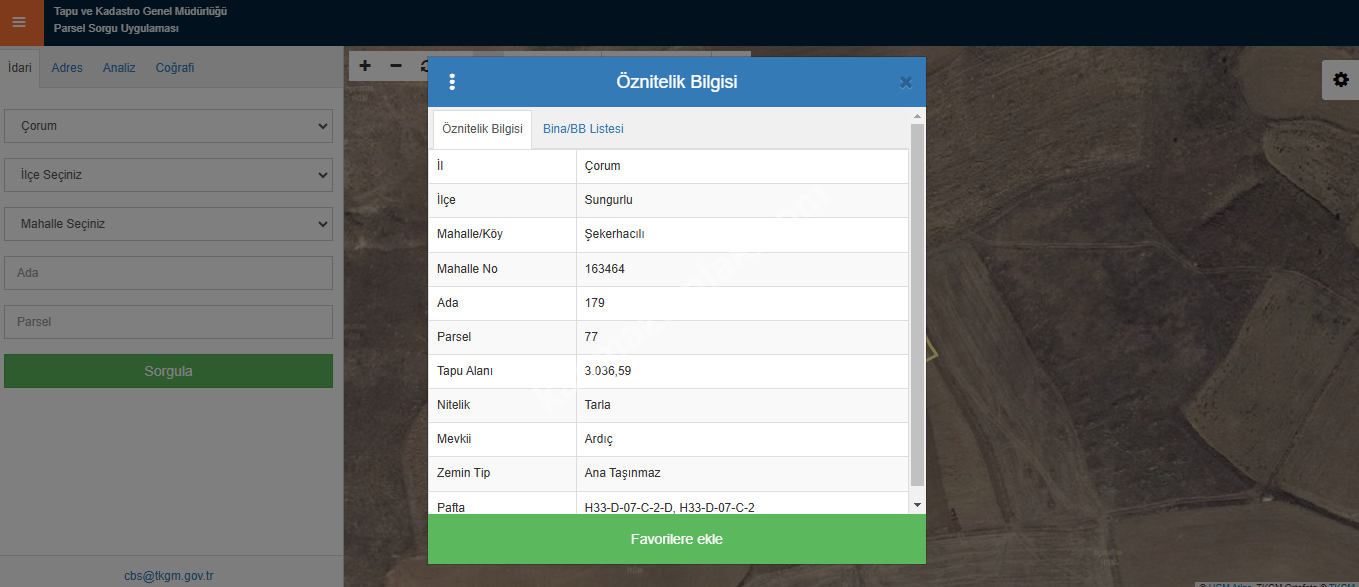Screen dimensions: 1359x587
Task: Switch to the Adres tab
Action: (67, 68)
